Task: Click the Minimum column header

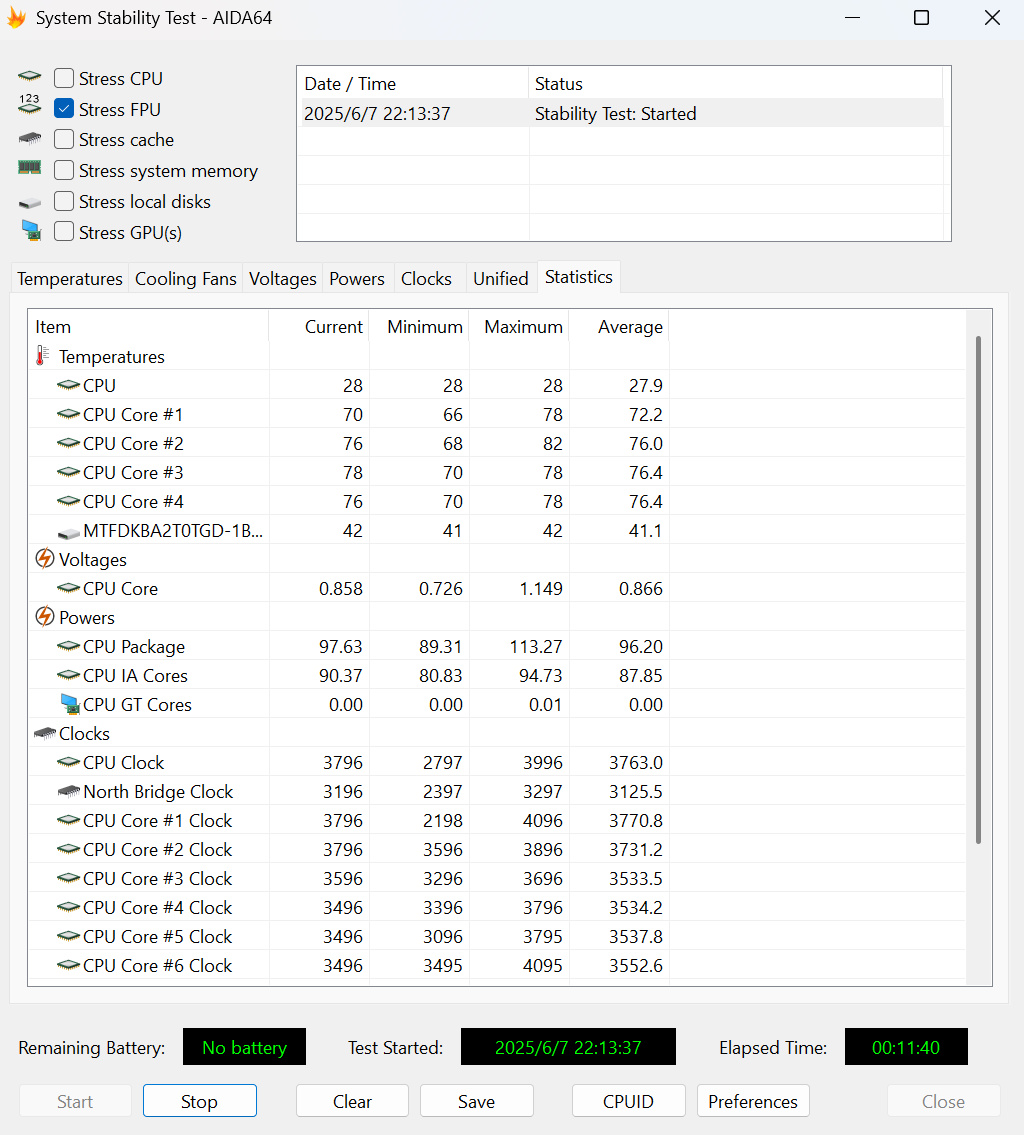Action: [419, 326]
